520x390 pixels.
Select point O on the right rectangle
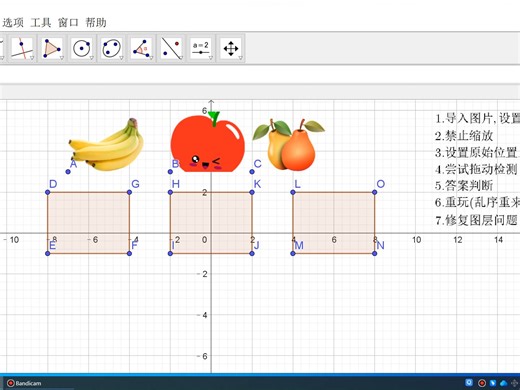[x=375, y=192]
